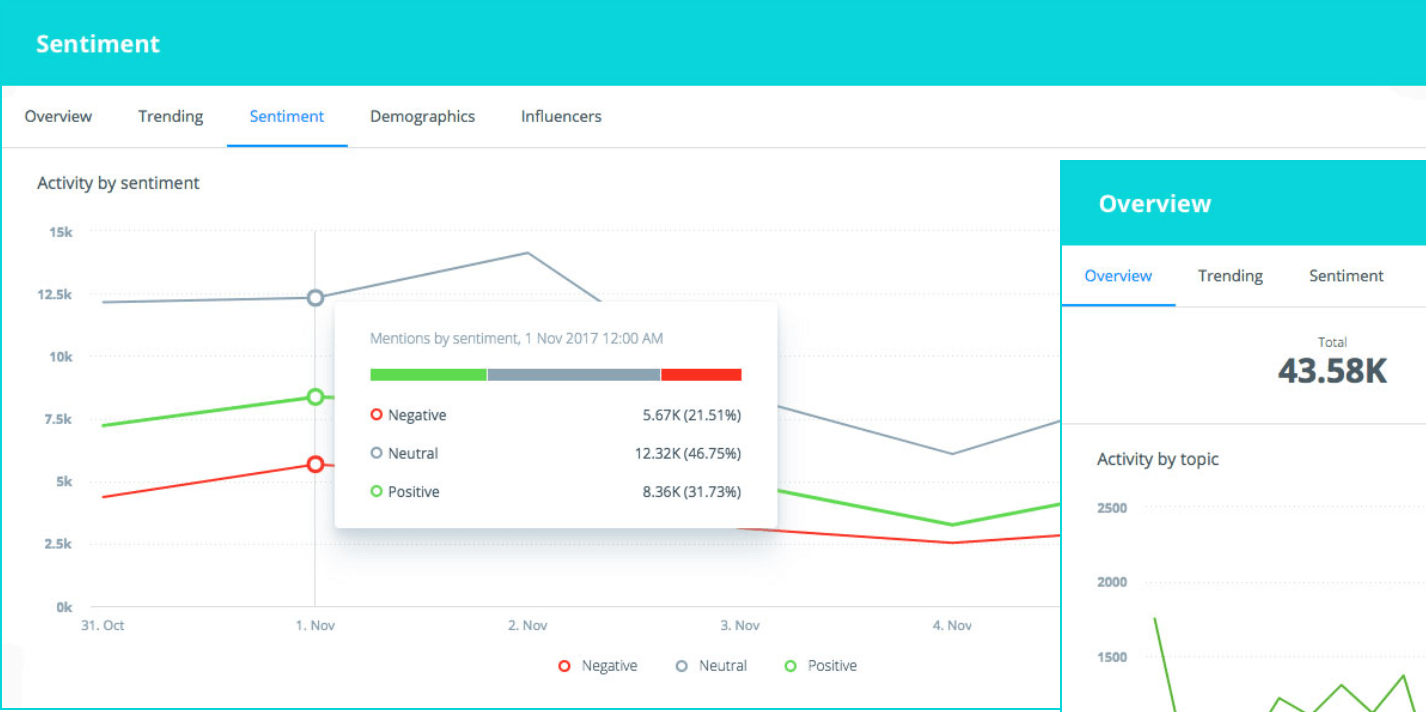The width and height of the screenshot is (1426, 712).
Task: Click the green Positive circle icon in the tooltip
Action: [x=379, y=491]
